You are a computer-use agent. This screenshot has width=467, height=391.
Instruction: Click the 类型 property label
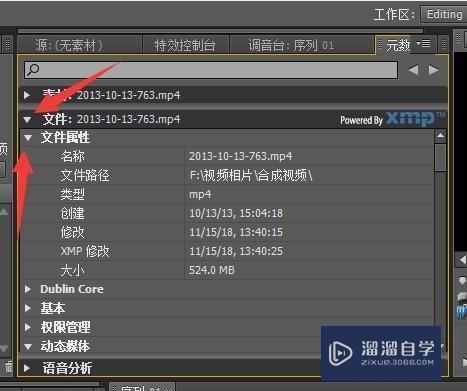tap(72, 194)
